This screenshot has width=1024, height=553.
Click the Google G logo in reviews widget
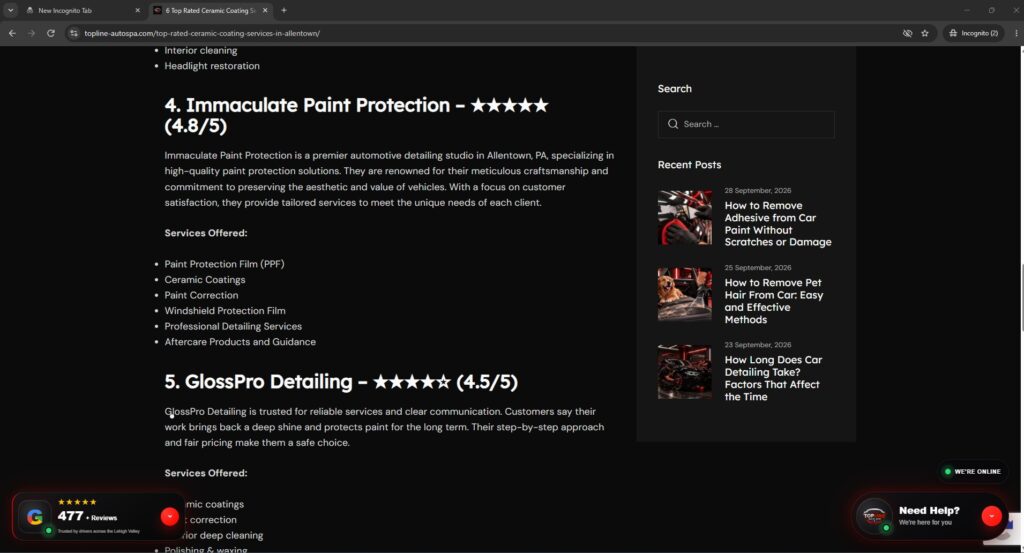pyautogui.click(x=35, y=516)
